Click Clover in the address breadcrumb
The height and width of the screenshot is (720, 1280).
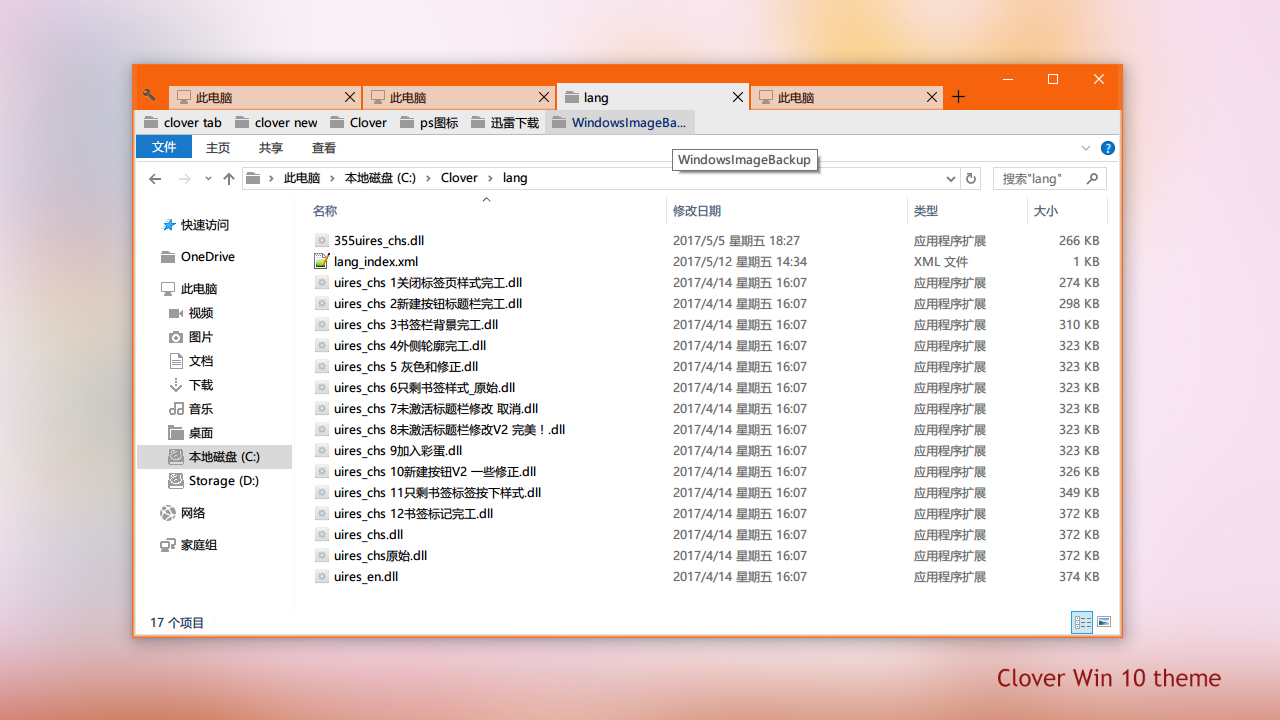(459, 178)
